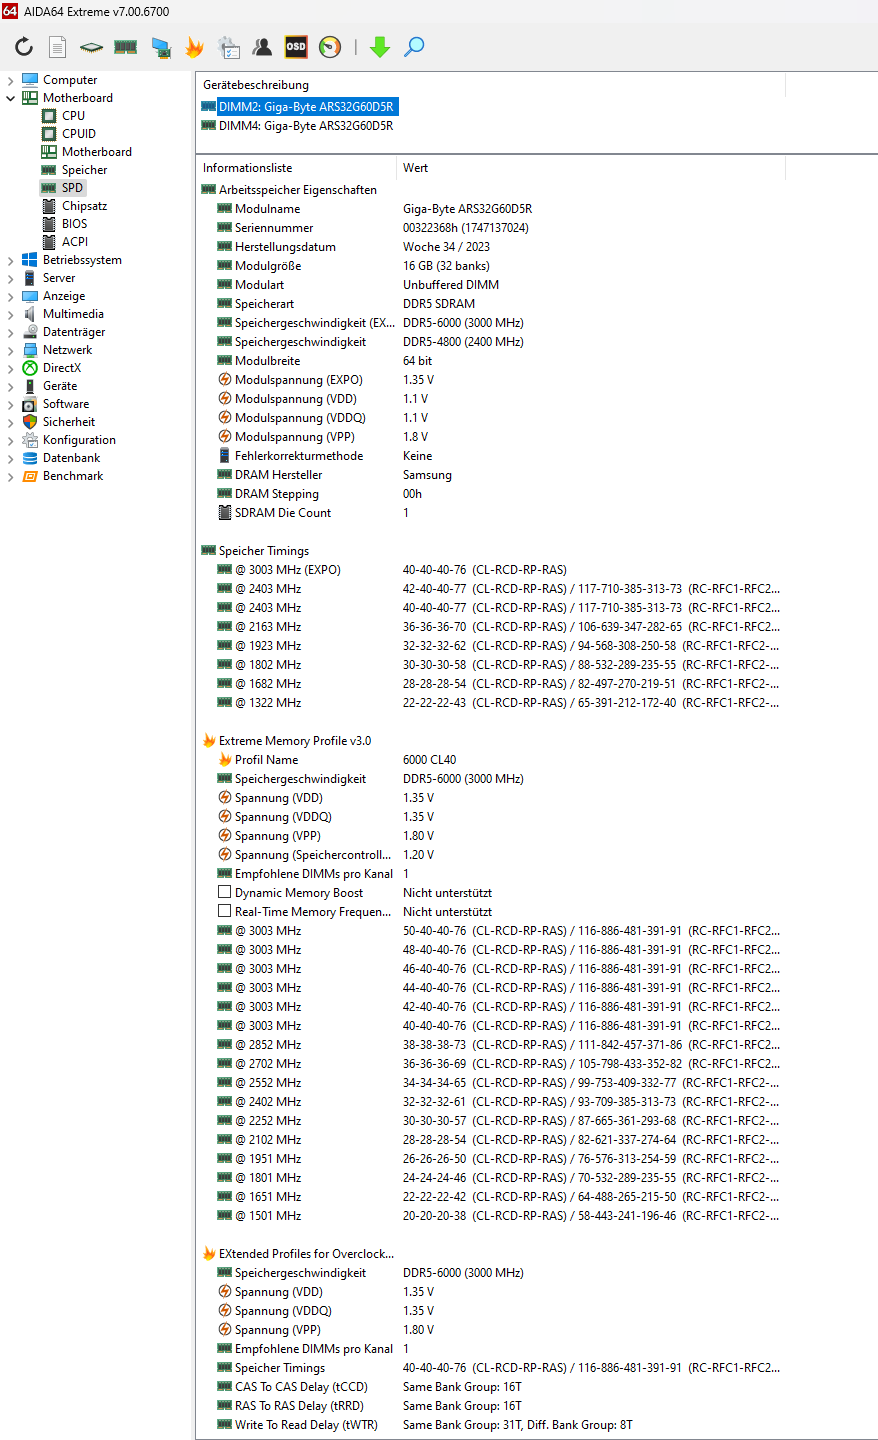
Task: Expand the Server tree node
Action: (11, 278)
